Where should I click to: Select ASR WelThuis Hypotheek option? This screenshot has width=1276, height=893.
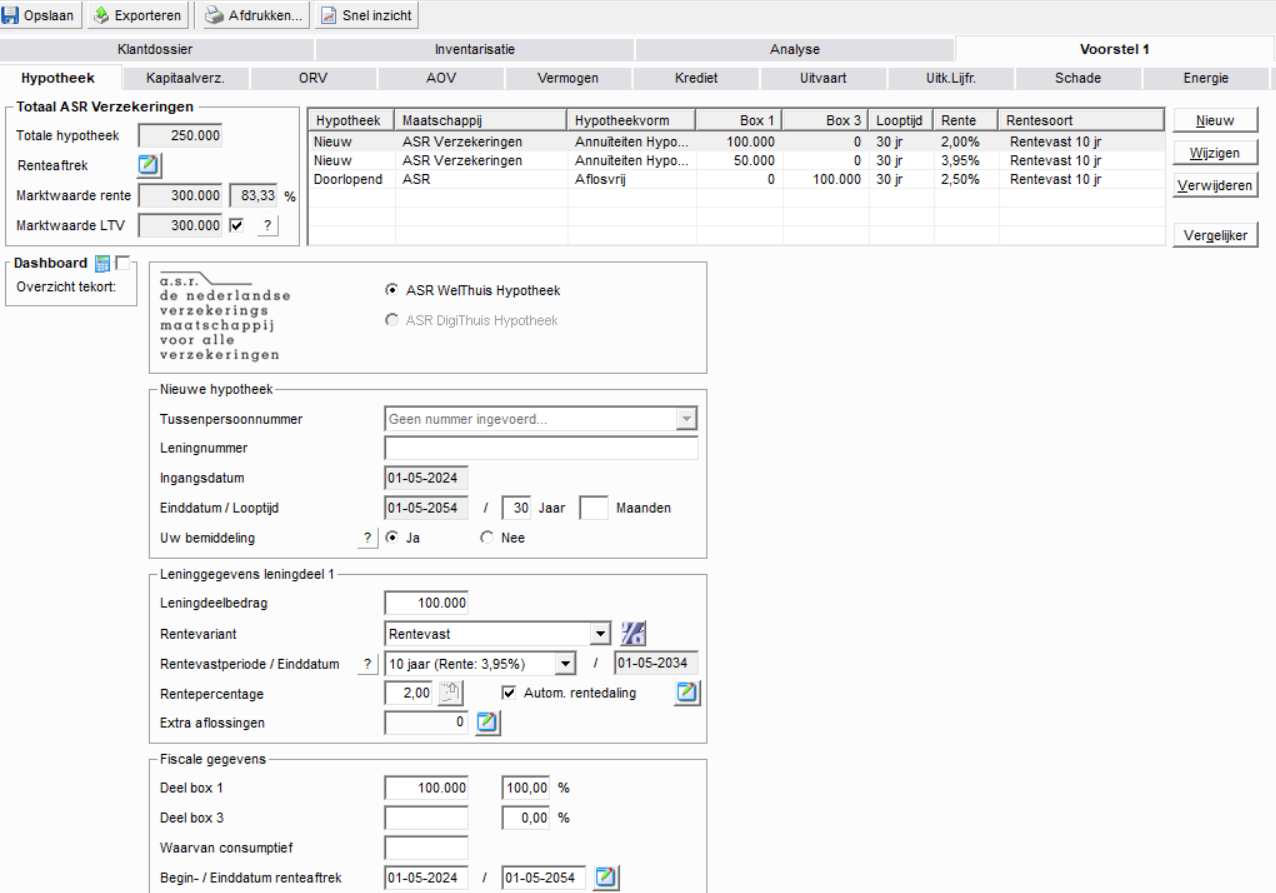pyautogui.click(x=392, y=291)
